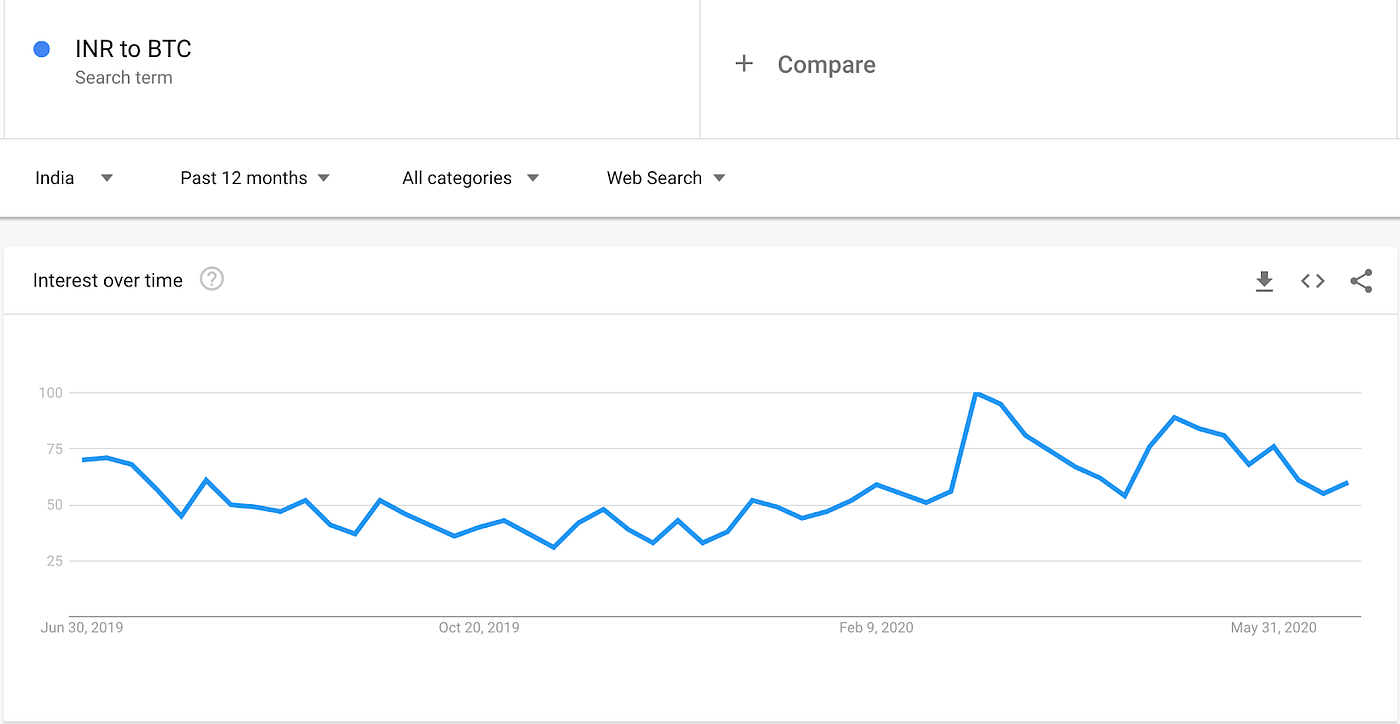Select the Search term label
Screen dimensions: 1400x724
(124, 76)
